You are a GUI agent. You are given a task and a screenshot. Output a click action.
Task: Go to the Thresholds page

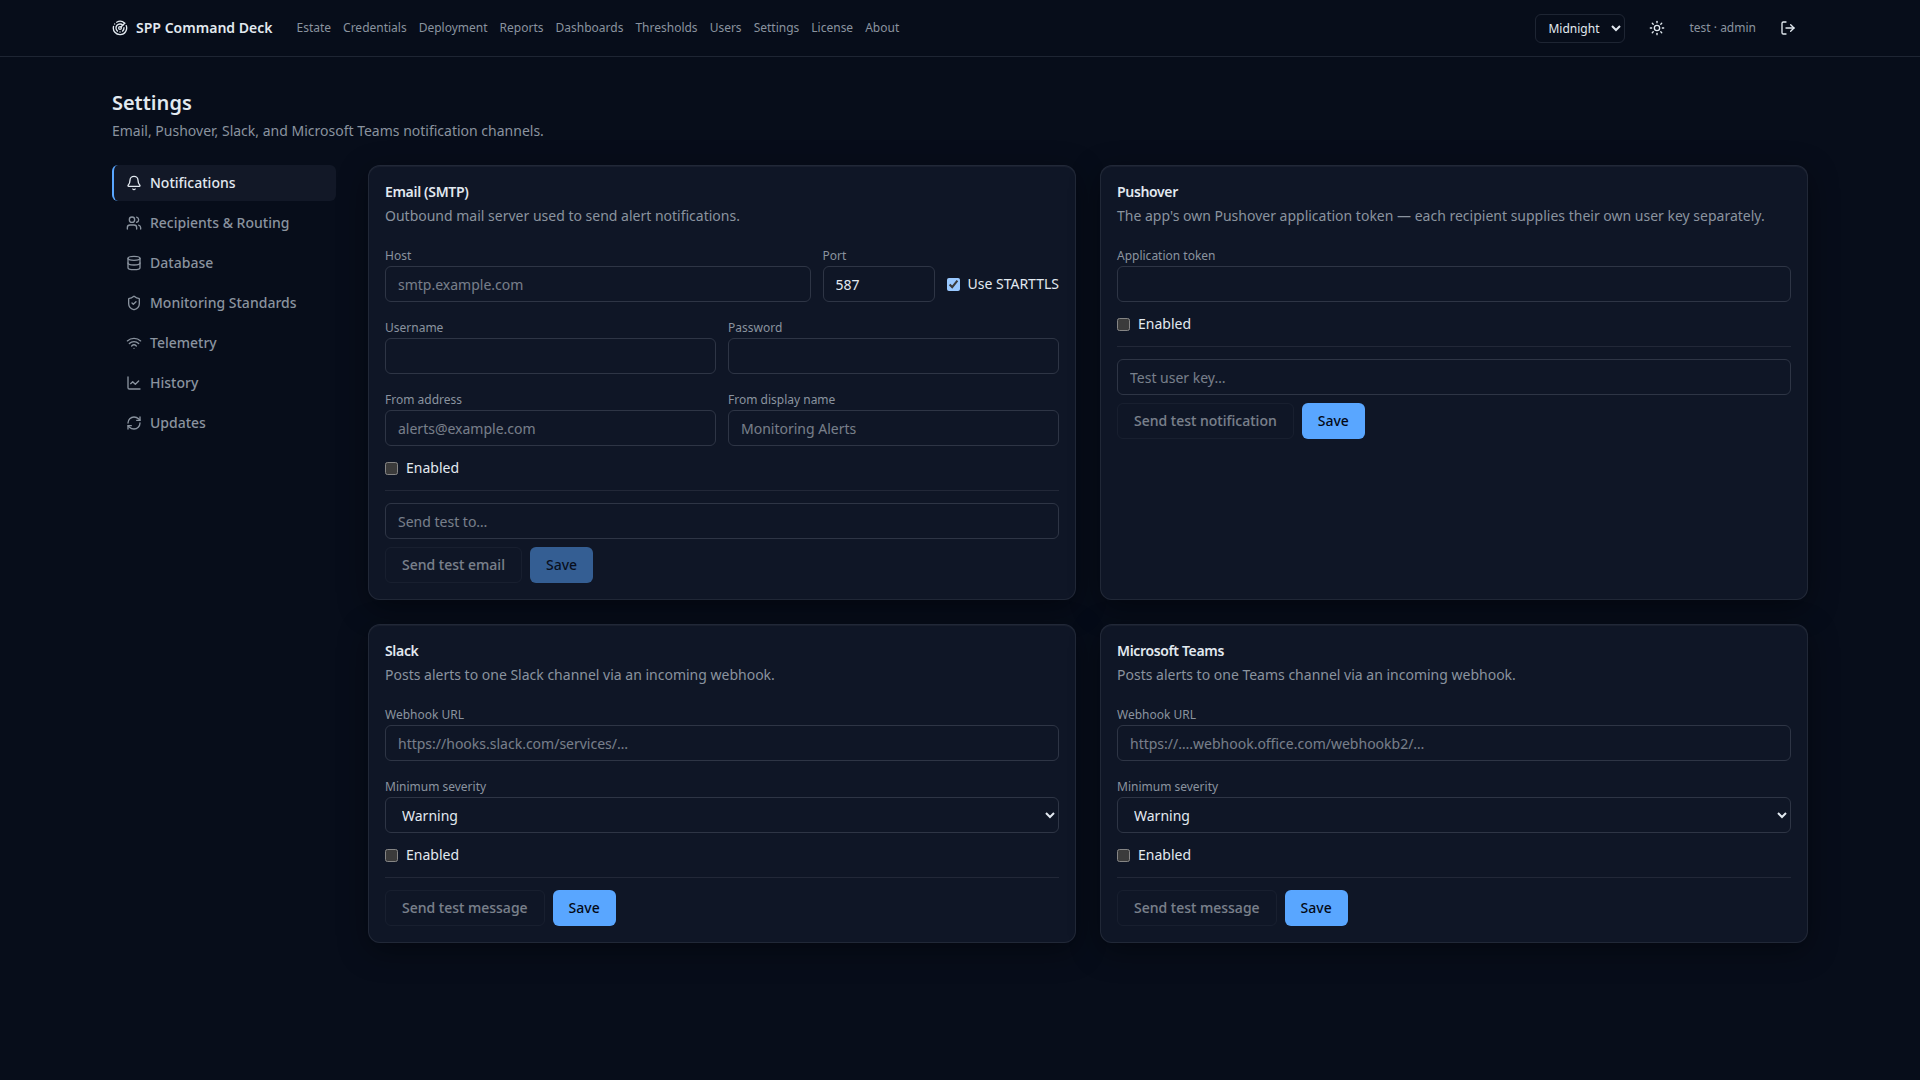[x=666, y=28]
